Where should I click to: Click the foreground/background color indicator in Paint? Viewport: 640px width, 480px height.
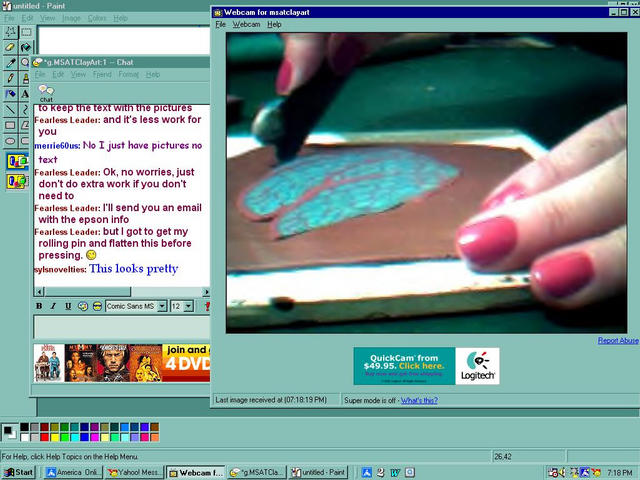click(9, 432)
